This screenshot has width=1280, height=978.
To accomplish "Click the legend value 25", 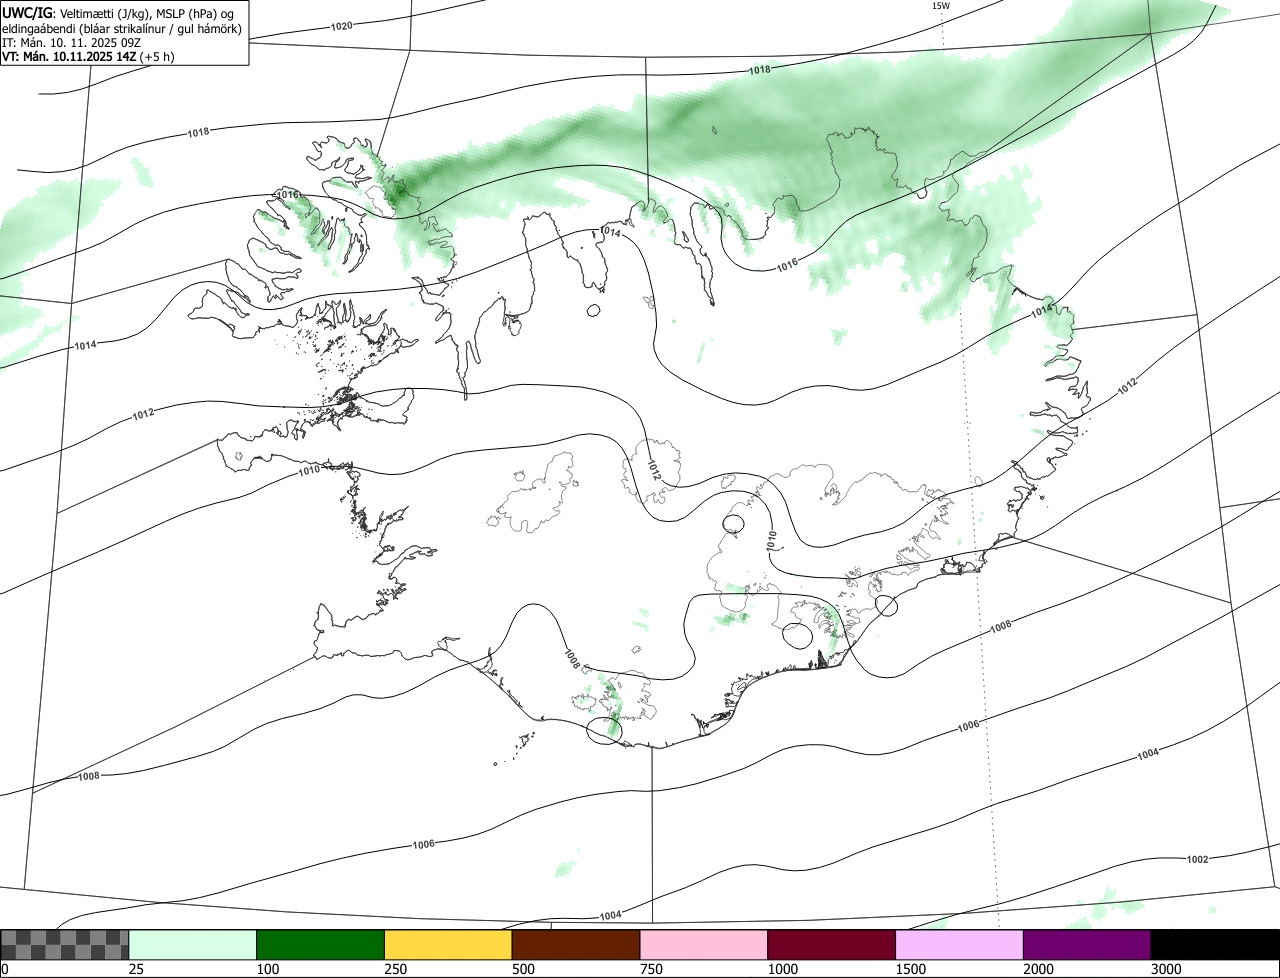I will tap(137, 969).
